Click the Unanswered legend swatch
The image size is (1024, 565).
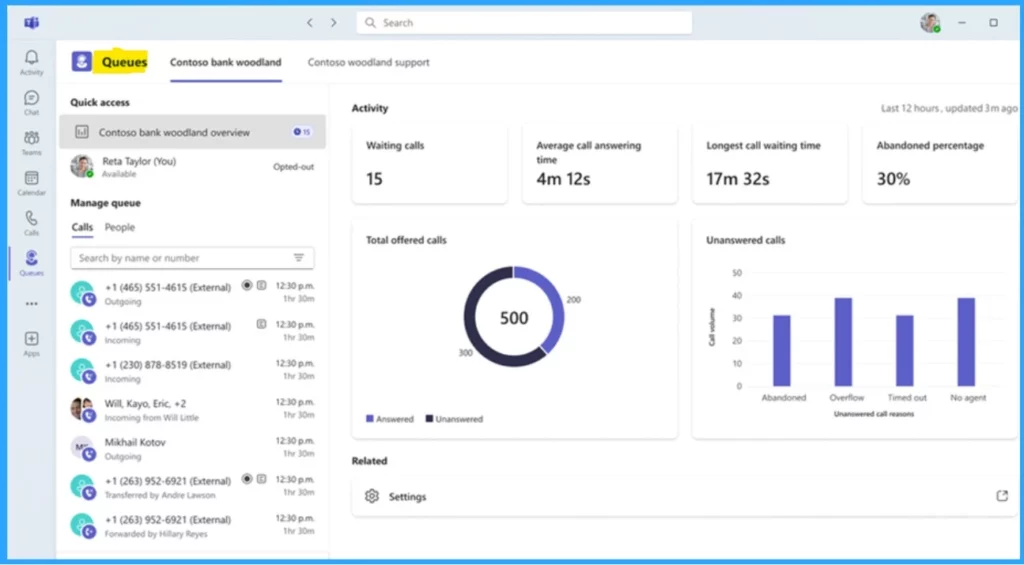[x=429, y=419]
